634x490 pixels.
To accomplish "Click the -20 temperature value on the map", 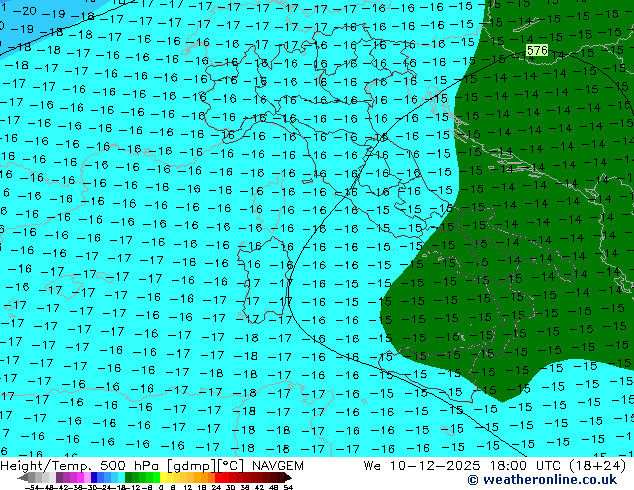I will [25, 11].
